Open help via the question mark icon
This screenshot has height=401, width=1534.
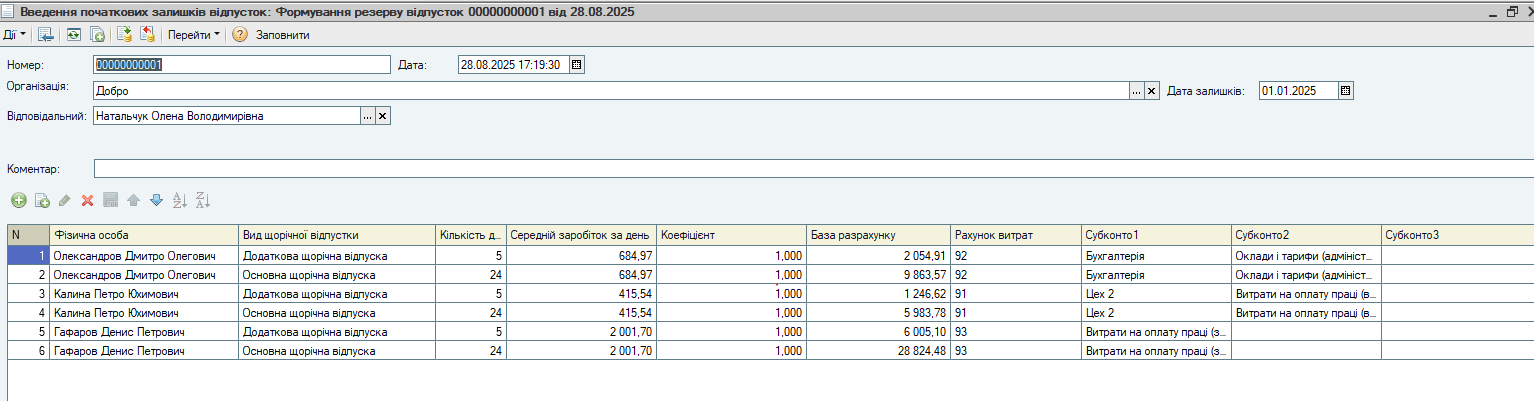[x=240, y=34]
